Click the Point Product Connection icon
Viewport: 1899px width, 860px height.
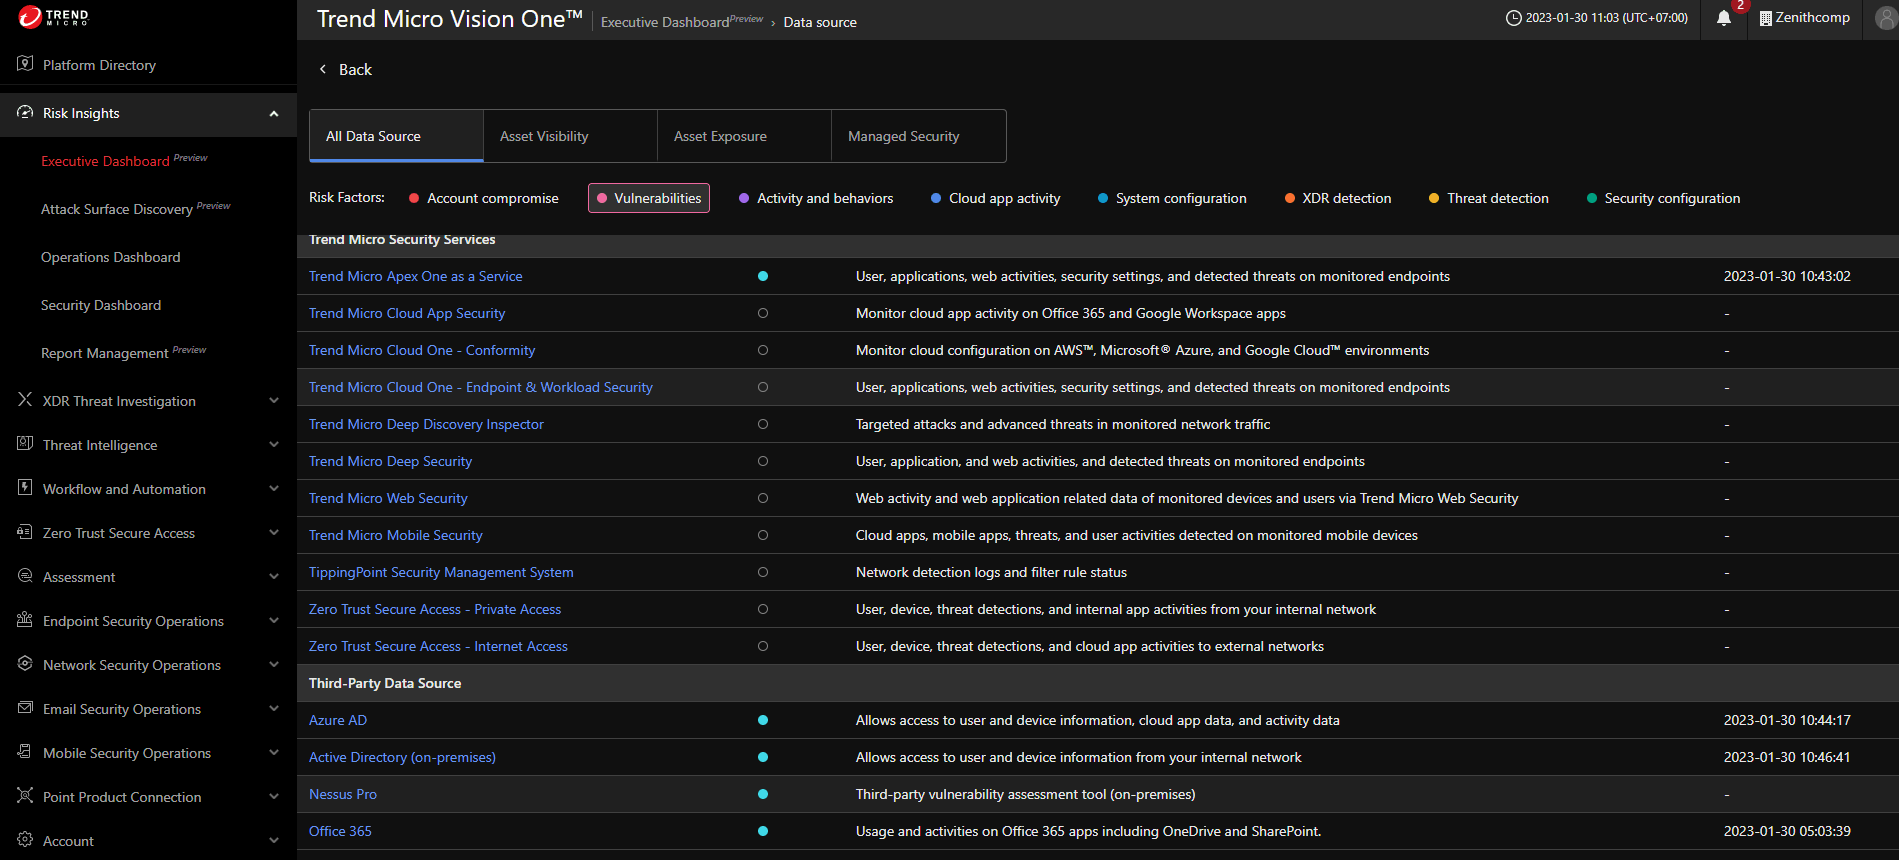25,796
